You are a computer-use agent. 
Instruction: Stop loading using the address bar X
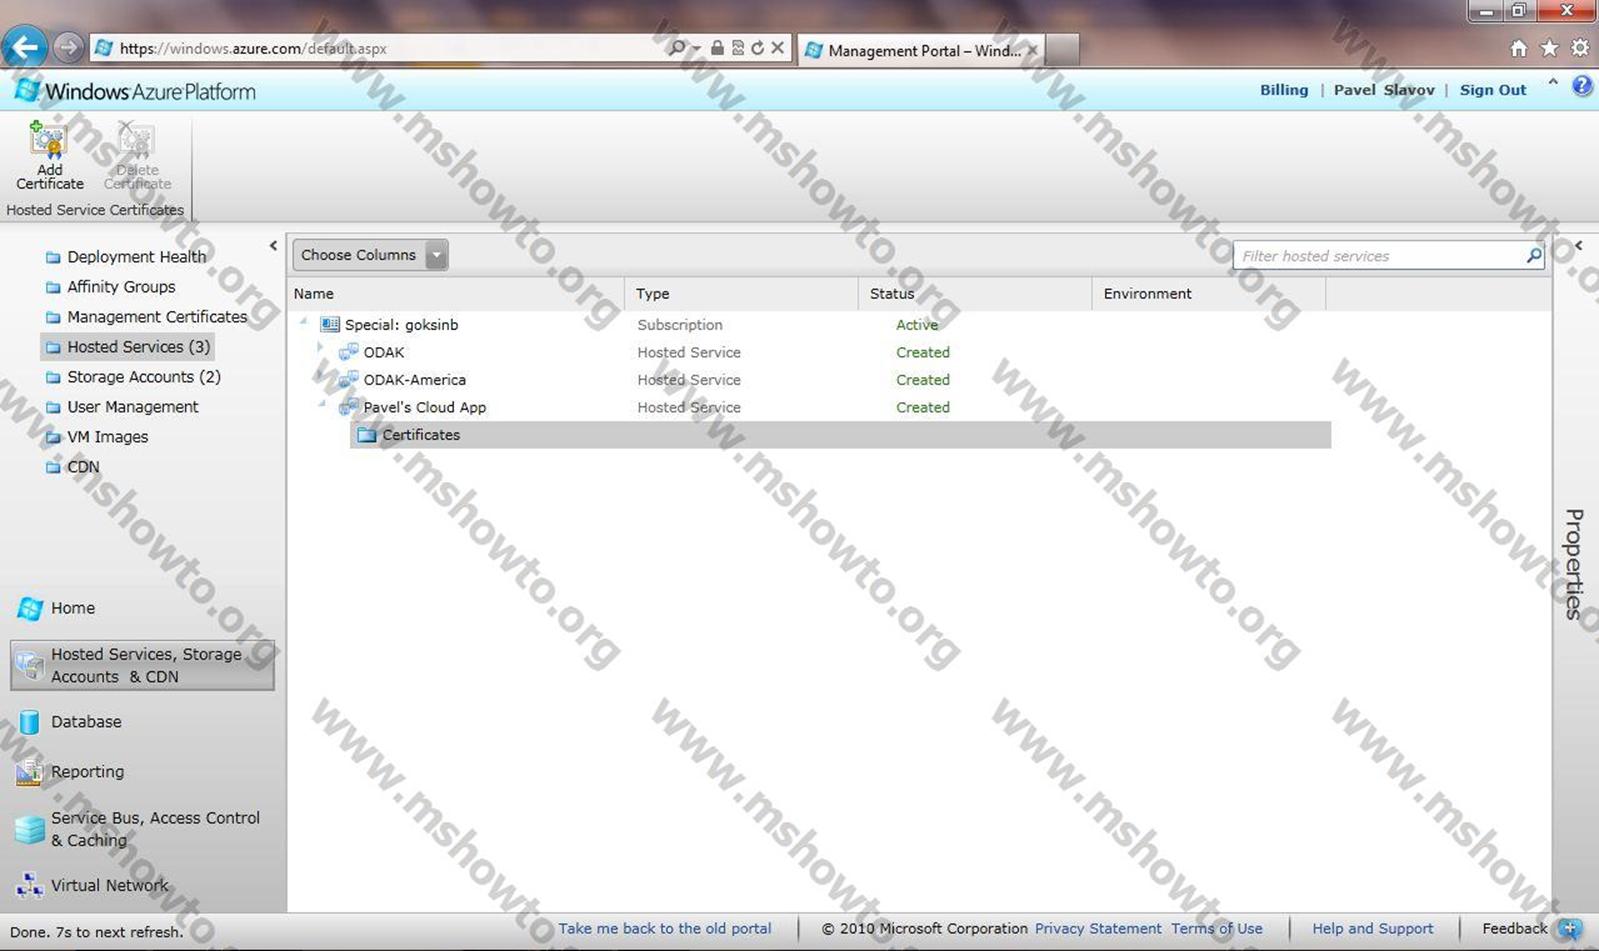(777, 48)
